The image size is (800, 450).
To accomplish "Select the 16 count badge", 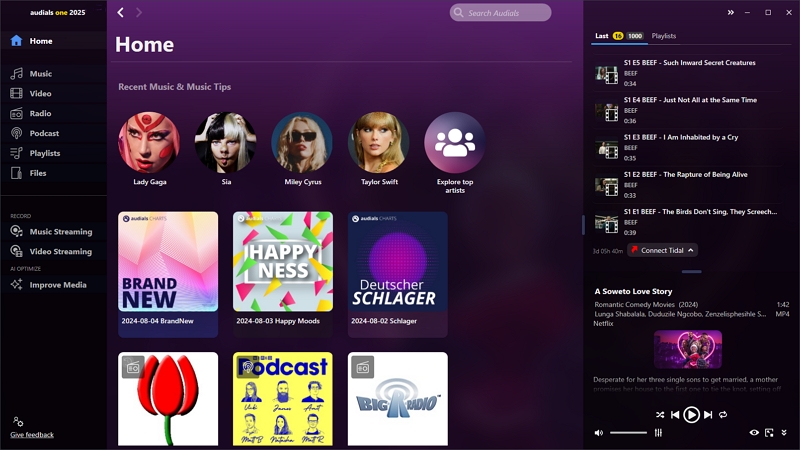I will (x=618, y=36).
